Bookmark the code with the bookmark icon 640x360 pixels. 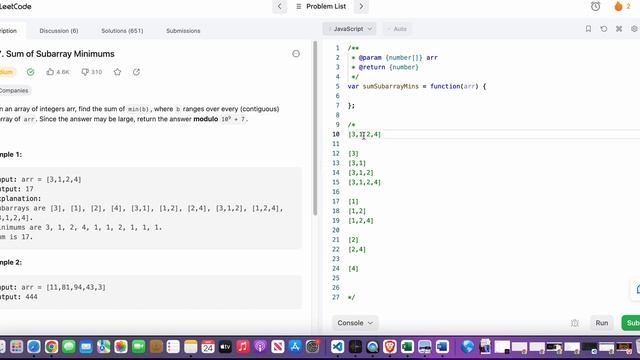pyautogui.click(x=588, y=29)
